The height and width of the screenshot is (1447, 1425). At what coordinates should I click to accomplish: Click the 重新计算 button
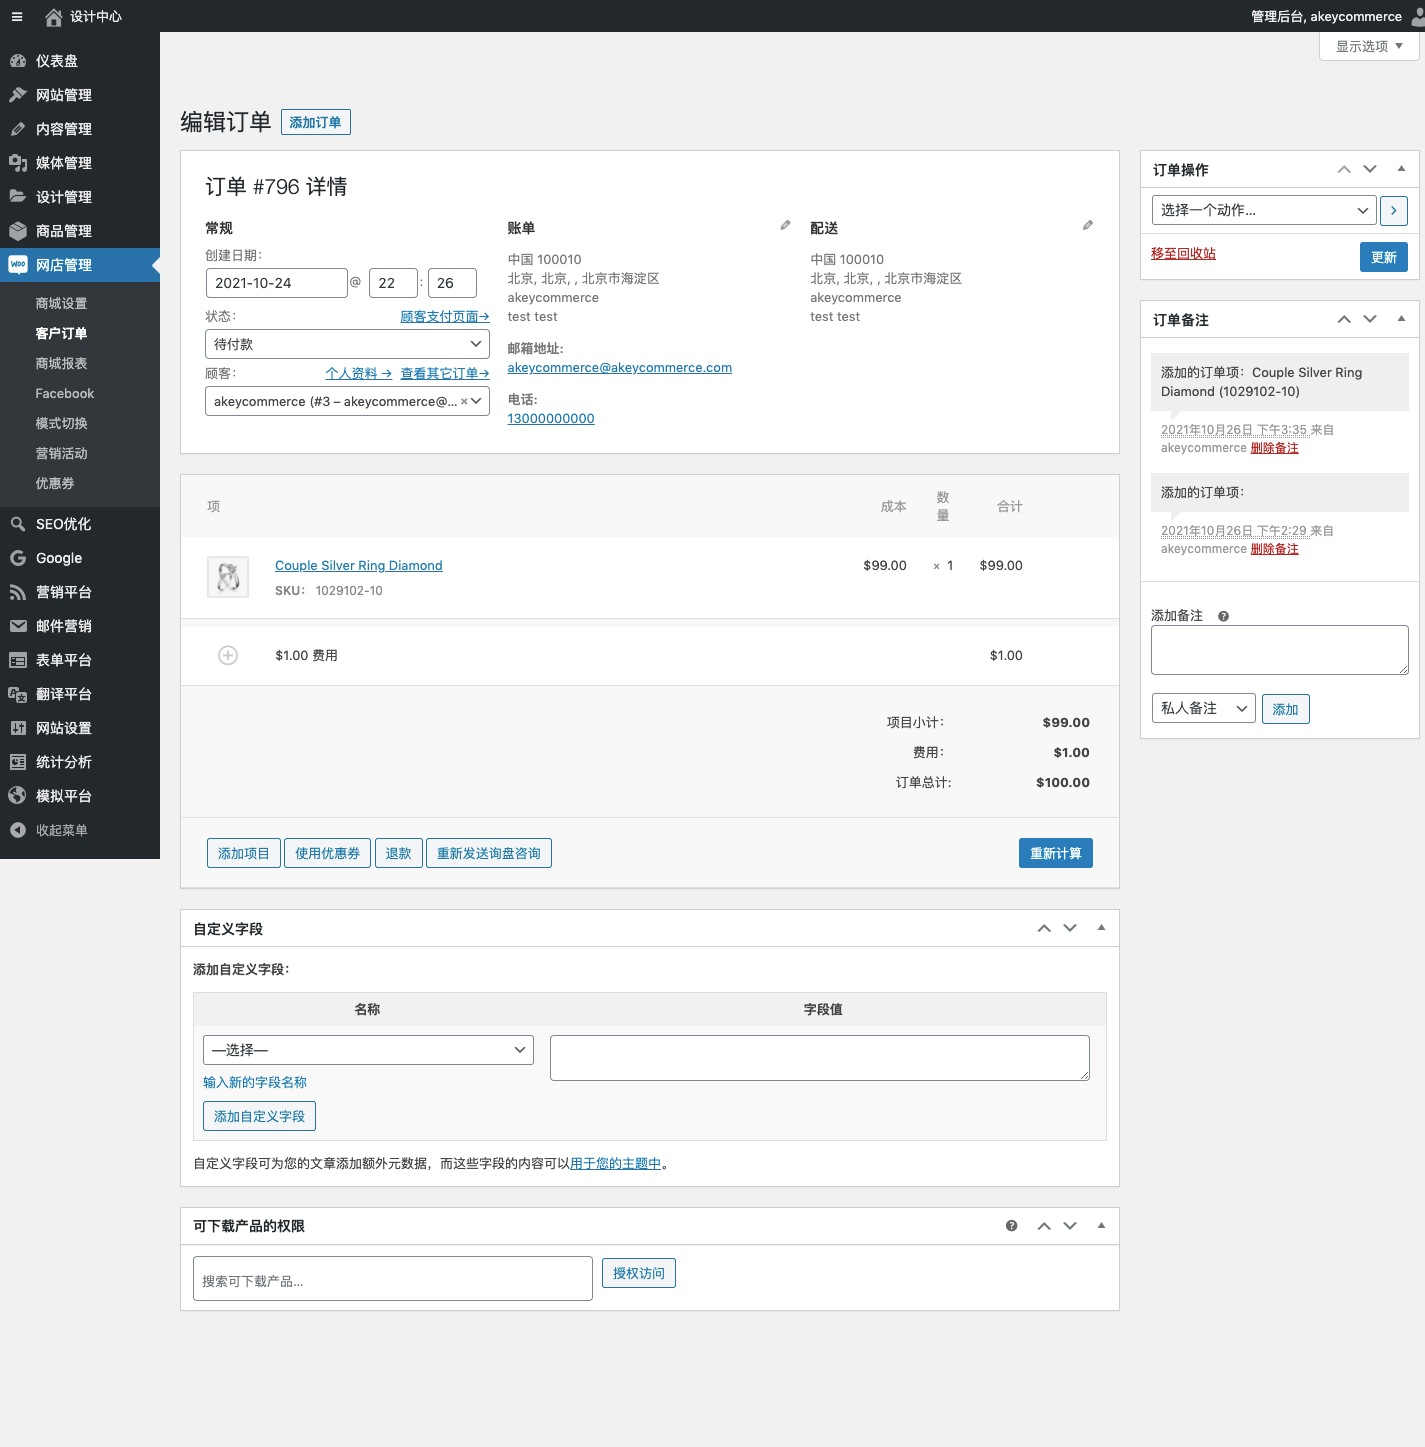1055,853
